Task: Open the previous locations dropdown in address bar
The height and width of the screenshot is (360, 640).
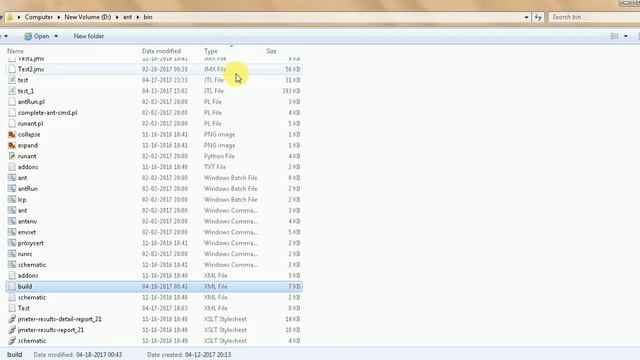Action: pyautogui.click(x=526, y=17)
